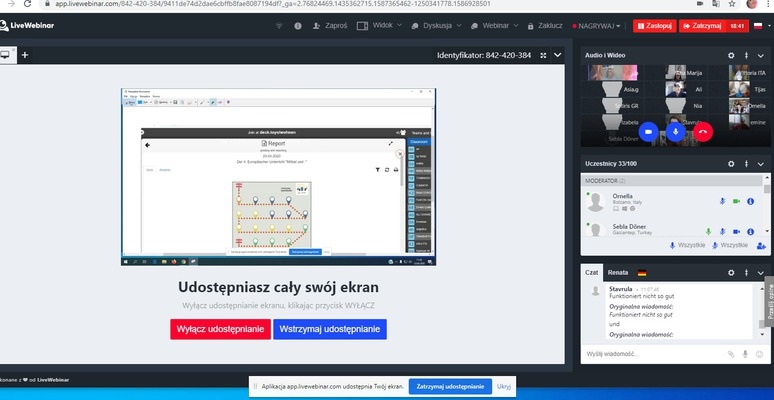Image resolution: width=774 pixels, height=400 pixels.
Task: Click the blue Wstrzymaj udostępnianie button
Action: (x=329, y=329)
